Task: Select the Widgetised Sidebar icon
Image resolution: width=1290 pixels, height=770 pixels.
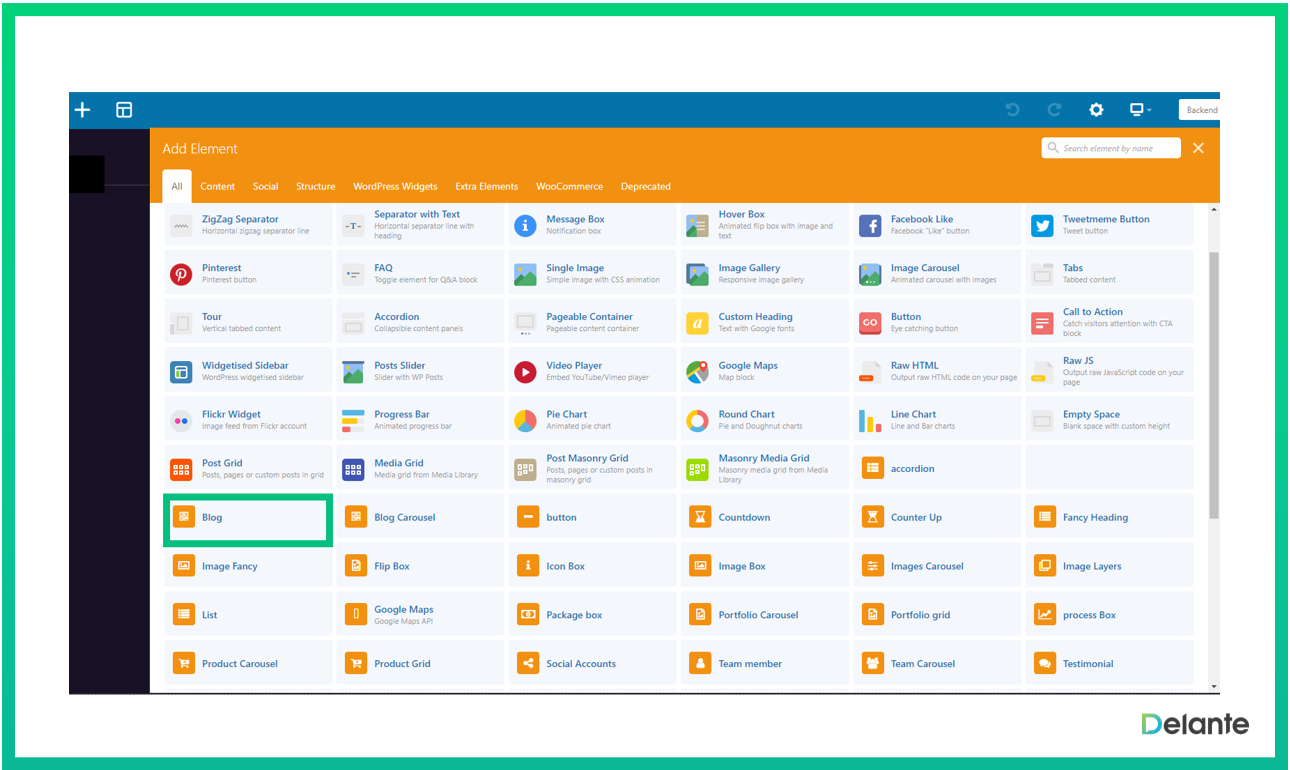Action: [181, 372]
